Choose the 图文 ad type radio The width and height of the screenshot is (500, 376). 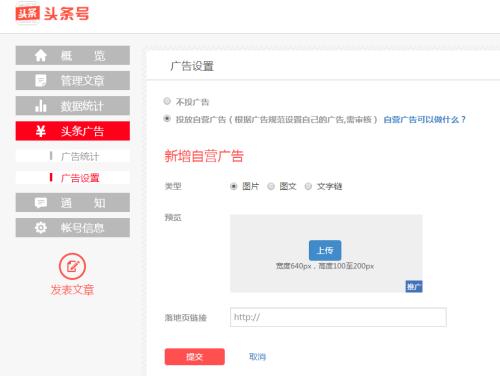(x=271, y=186)
